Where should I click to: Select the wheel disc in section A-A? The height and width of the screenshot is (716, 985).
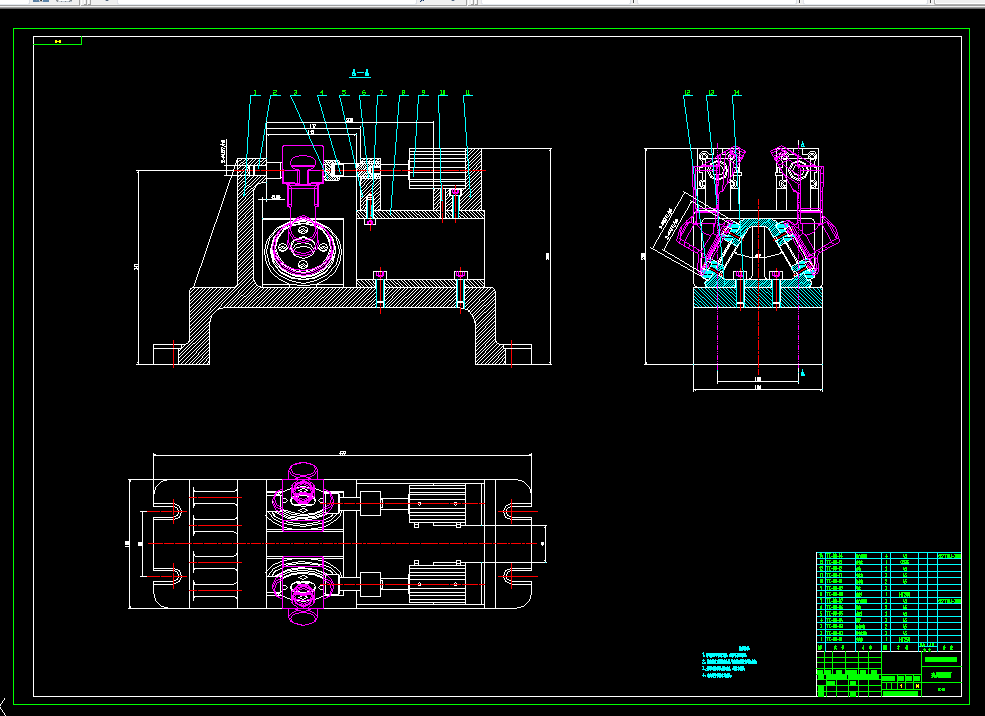click(x=303, y=248)
